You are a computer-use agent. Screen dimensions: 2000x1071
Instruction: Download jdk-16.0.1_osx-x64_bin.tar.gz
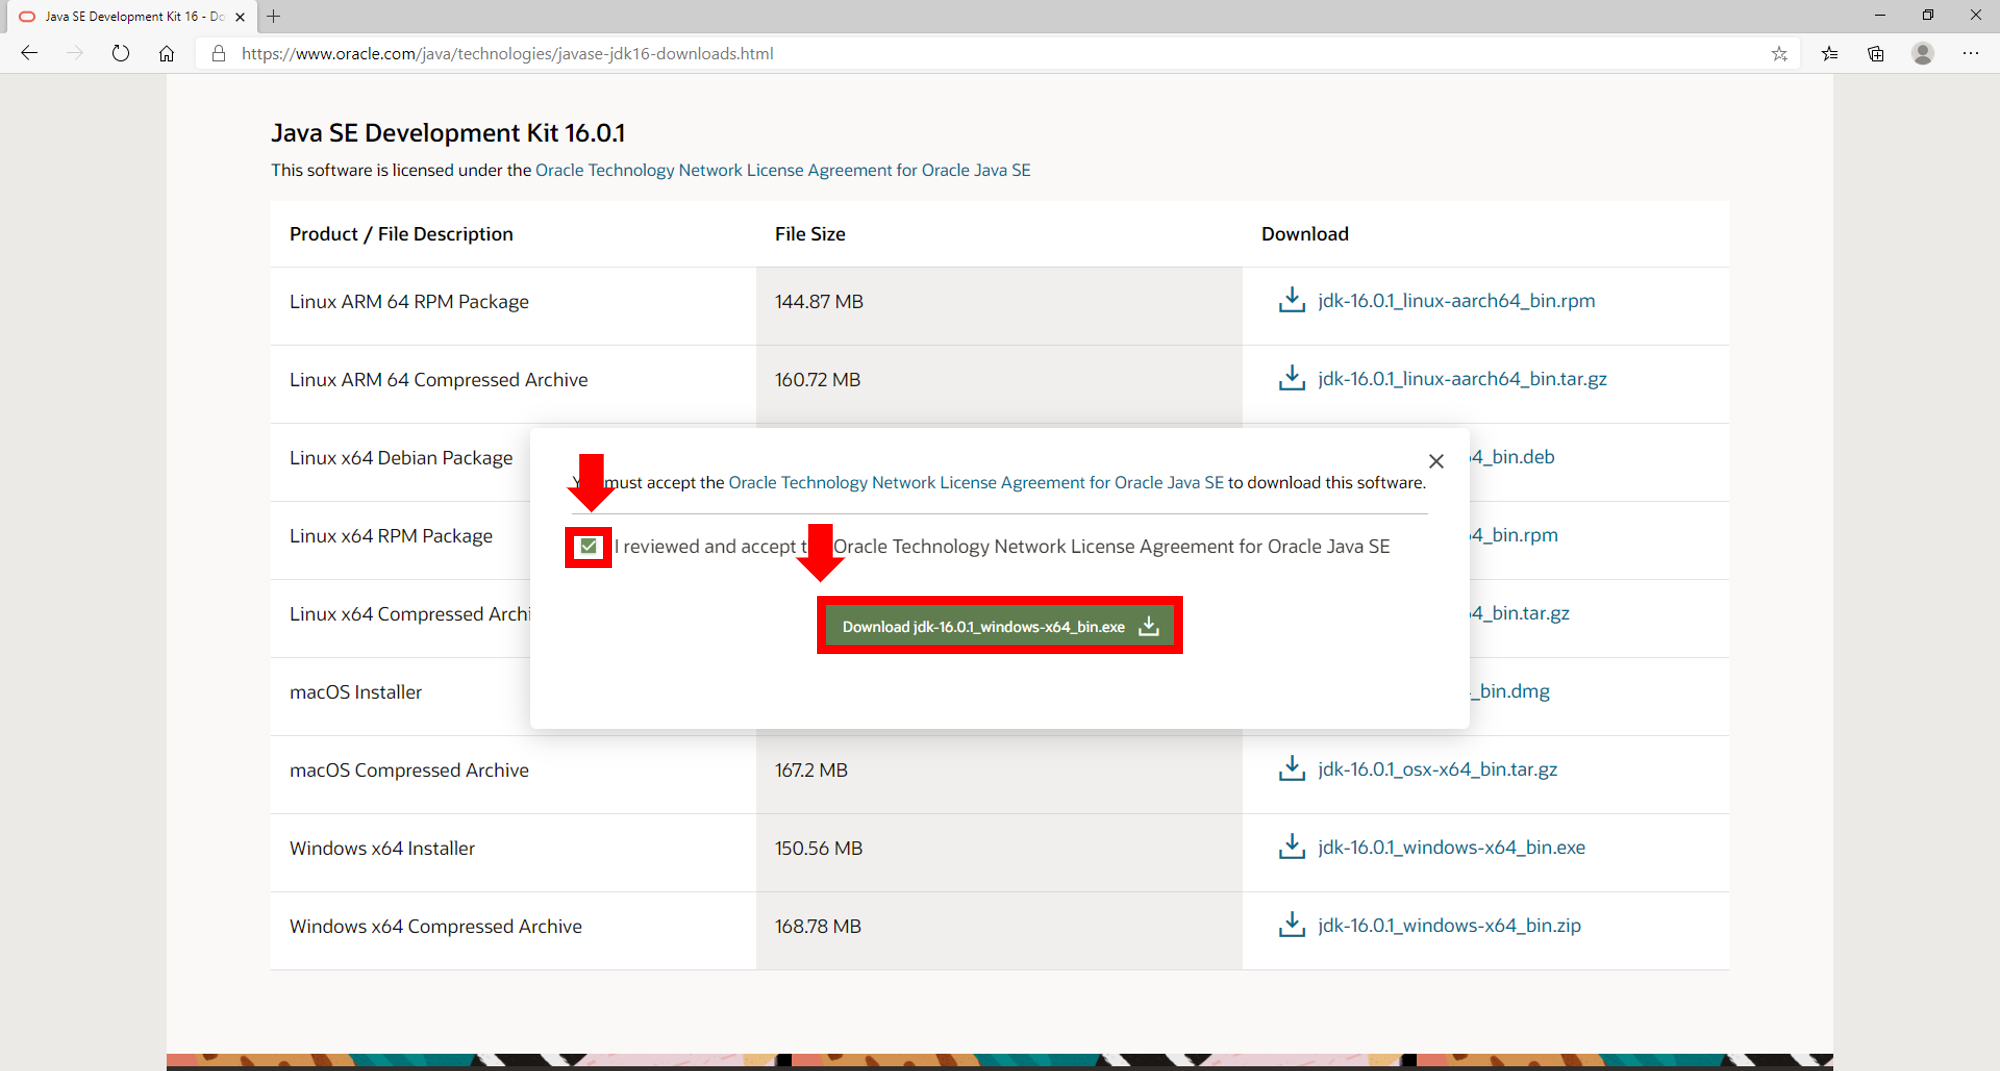tap(1437, 769)
